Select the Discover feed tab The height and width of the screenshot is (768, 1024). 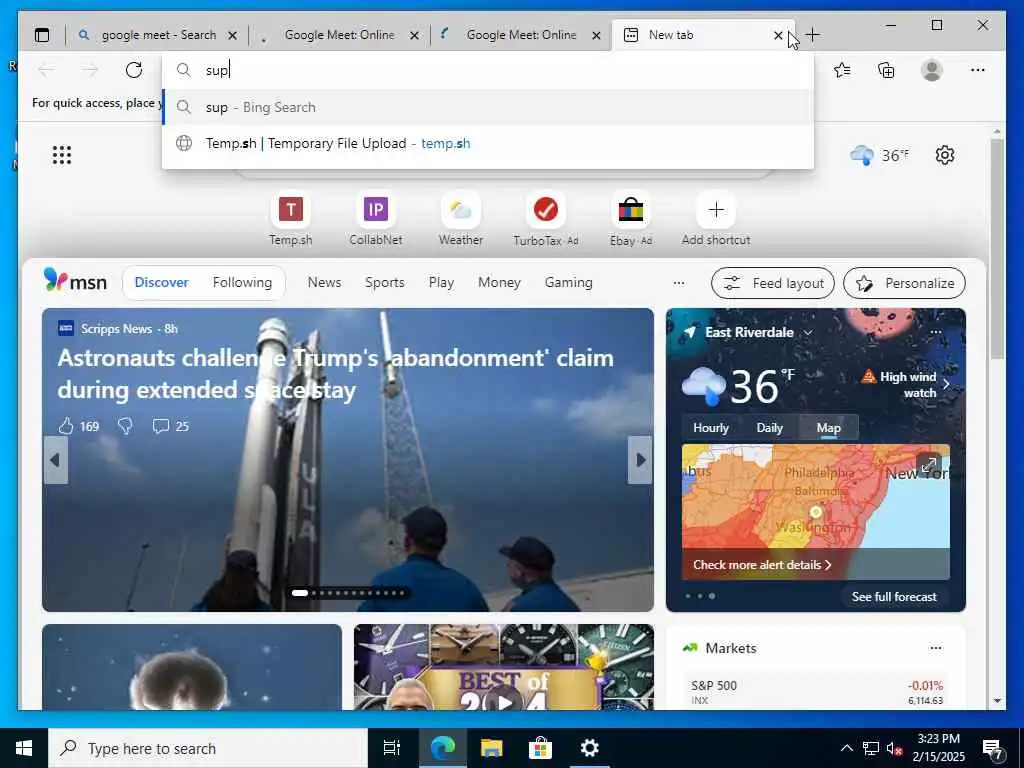coord(161,282)
